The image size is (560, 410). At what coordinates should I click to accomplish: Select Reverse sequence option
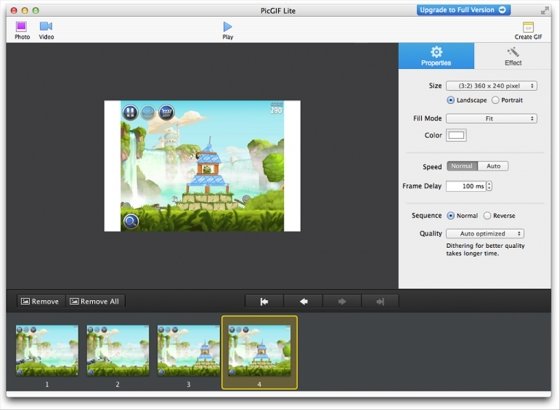(x=487, y=216)
